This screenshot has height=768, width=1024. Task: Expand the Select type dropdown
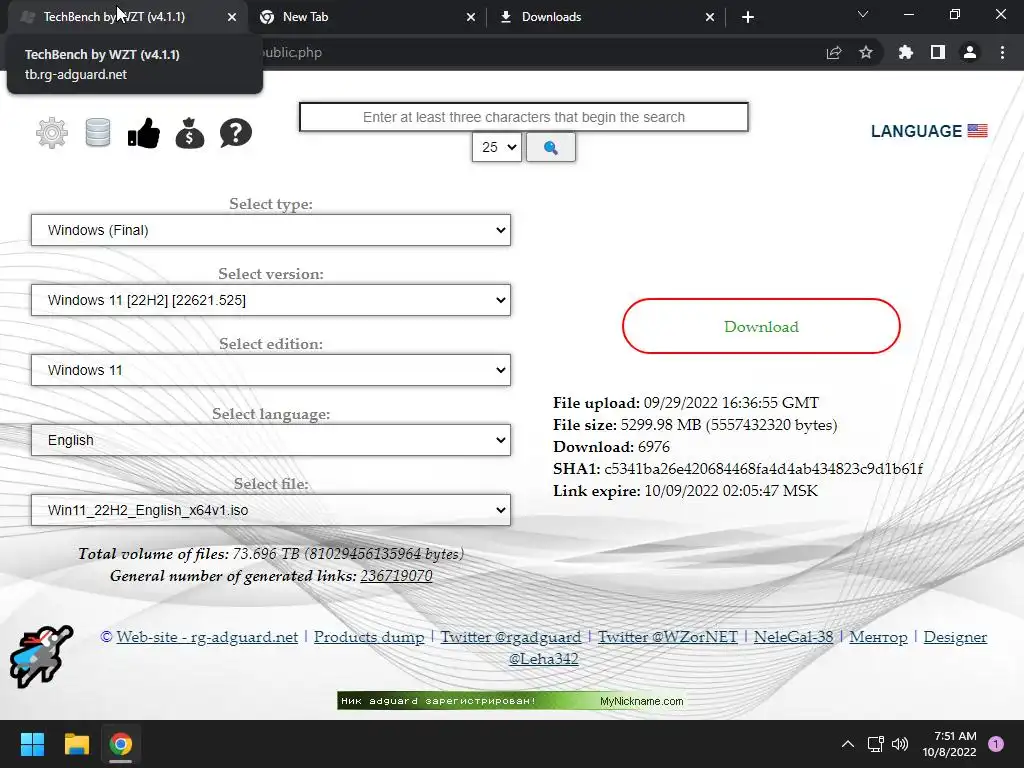tap(271, 231)
